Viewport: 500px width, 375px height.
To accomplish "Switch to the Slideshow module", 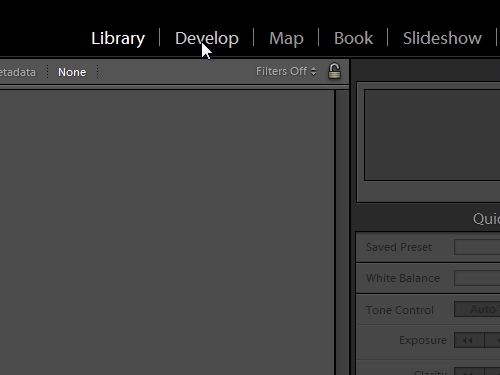I will (x=442, y=38).
